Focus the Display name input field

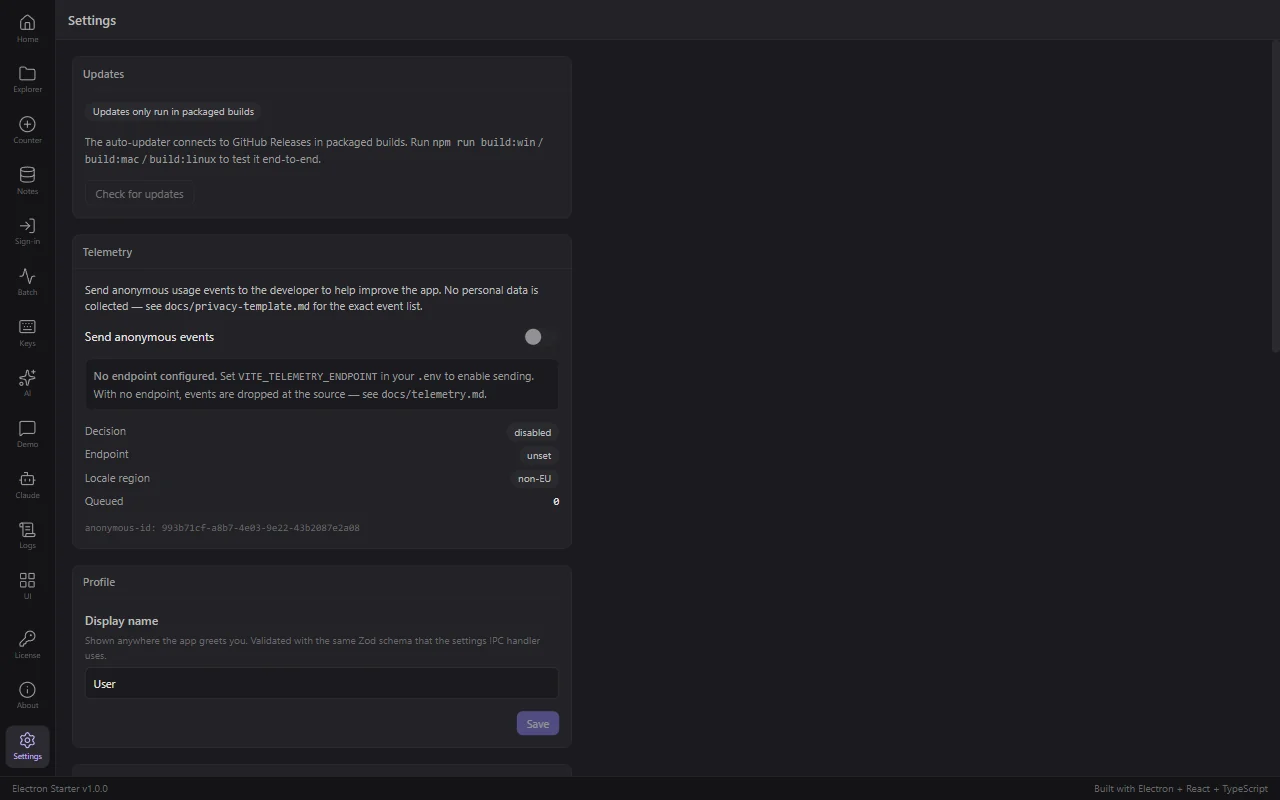point(321,684)
